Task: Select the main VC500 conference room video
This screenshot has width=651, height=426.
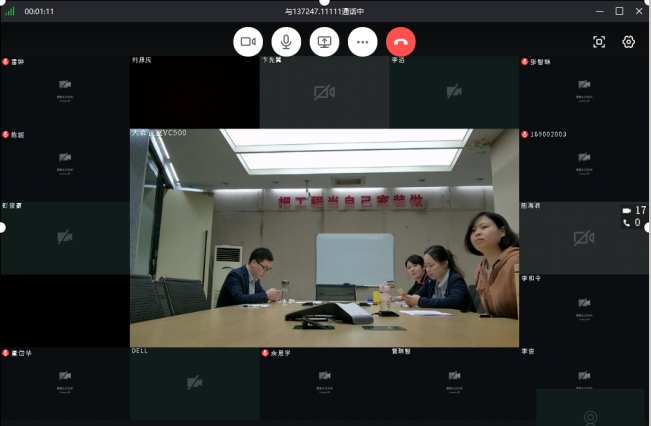Action: coord(324,237)
